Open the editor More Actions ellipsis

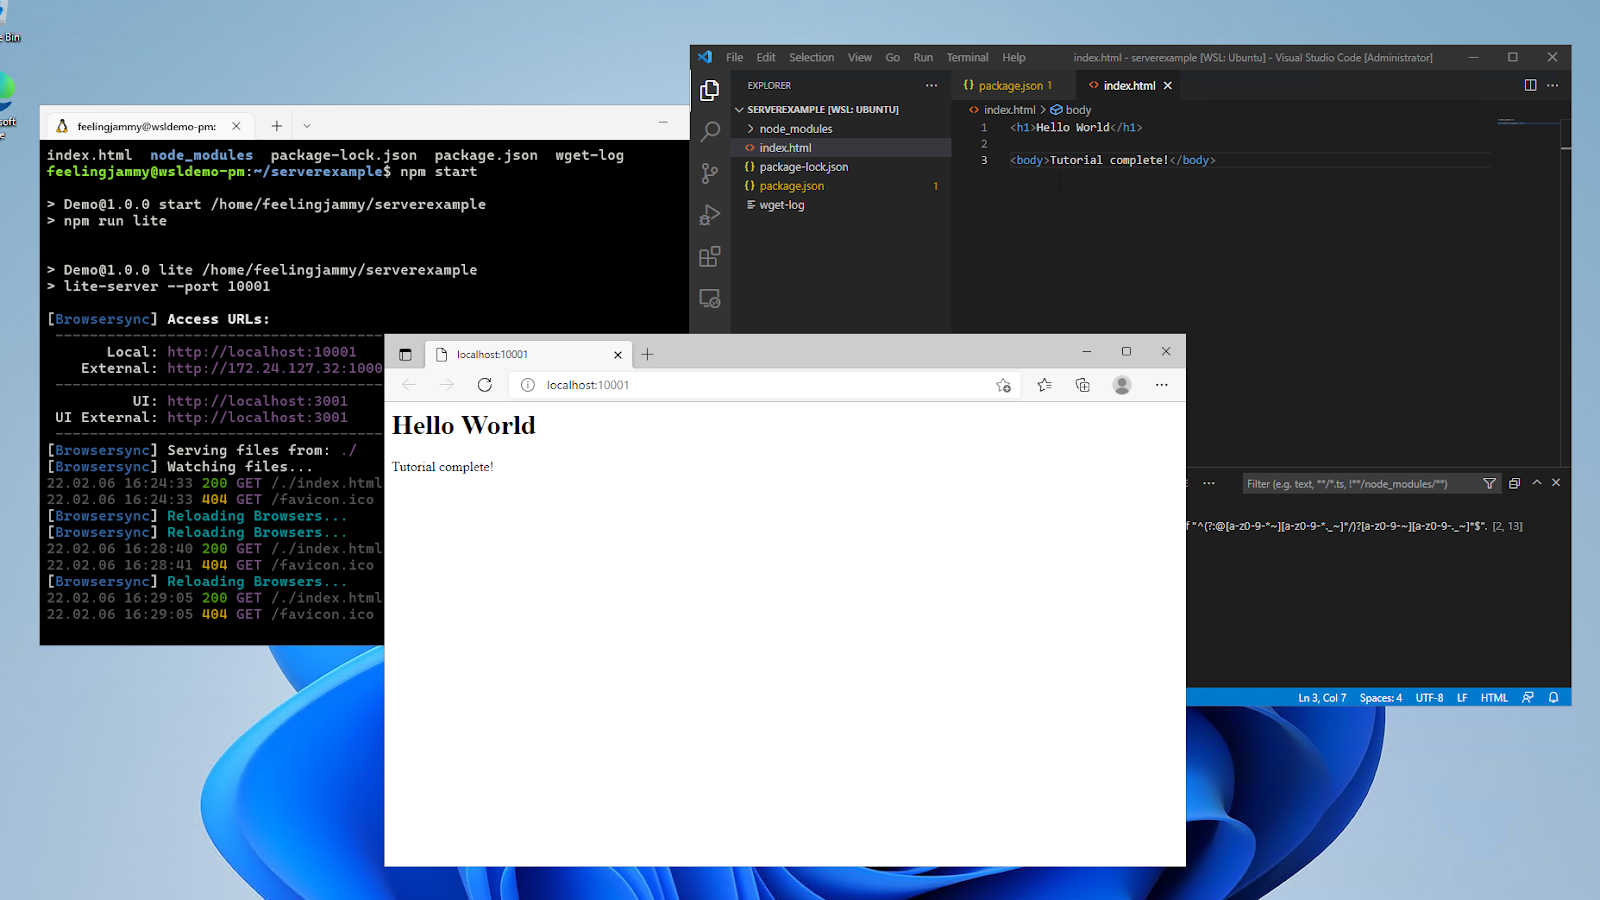click(x=1553, y=85)
